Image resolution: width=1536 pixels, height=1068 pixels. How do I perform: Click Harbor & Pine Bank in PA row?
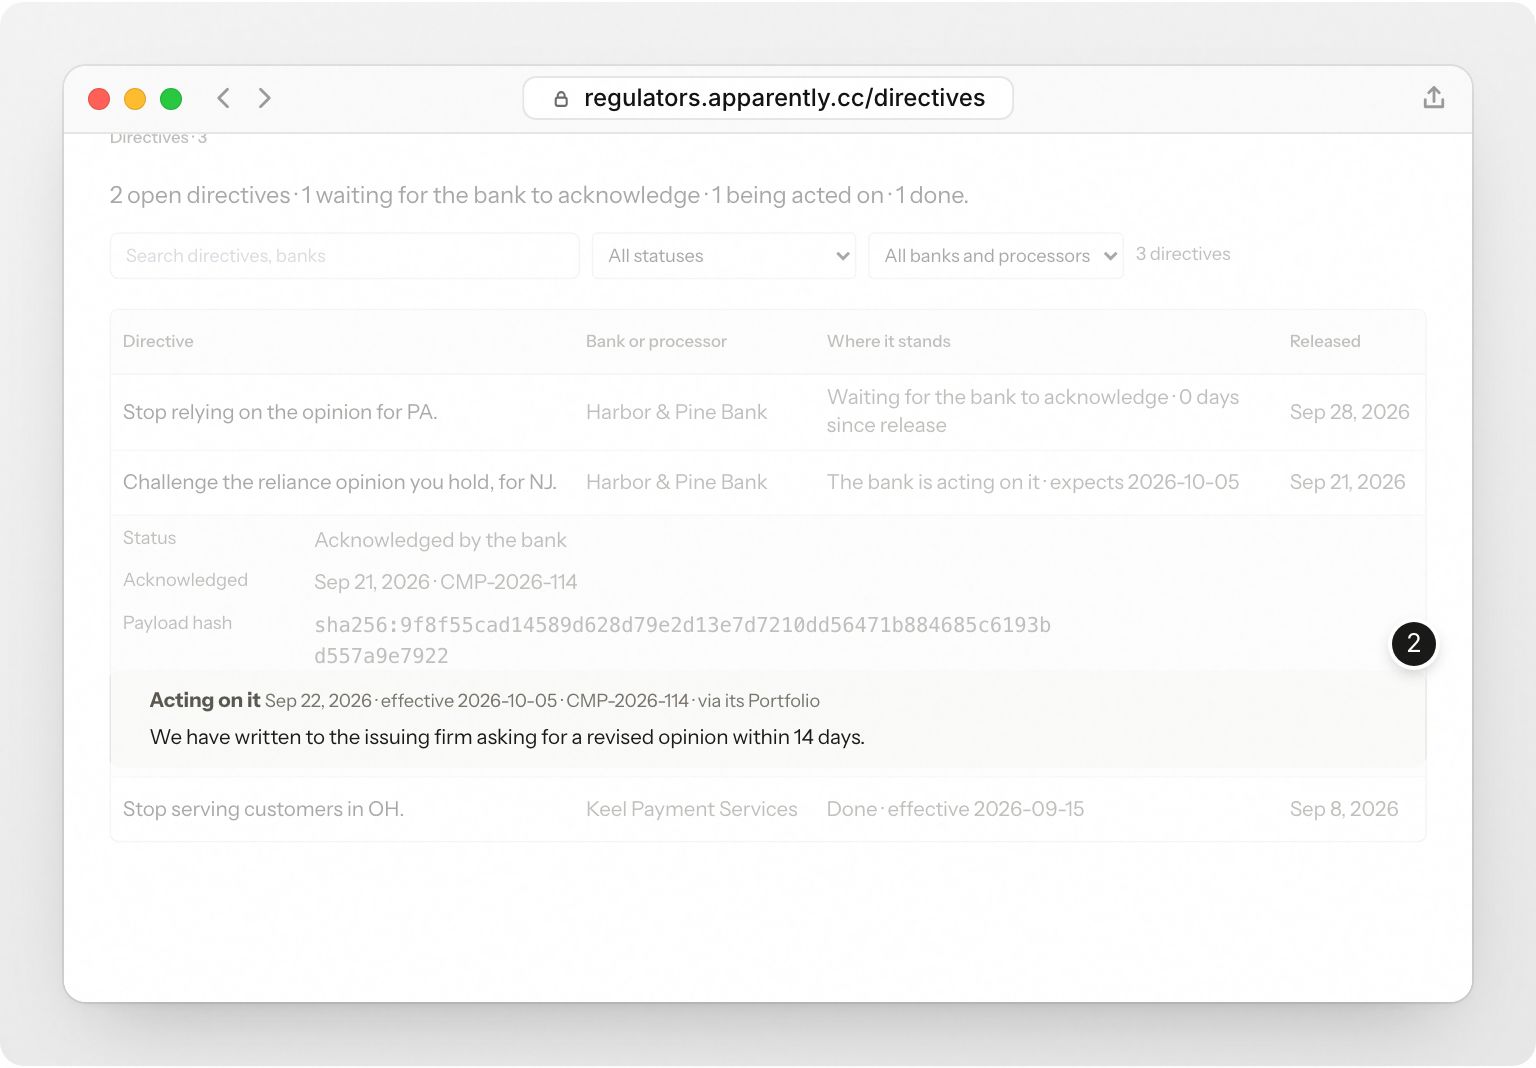point(676,412)
